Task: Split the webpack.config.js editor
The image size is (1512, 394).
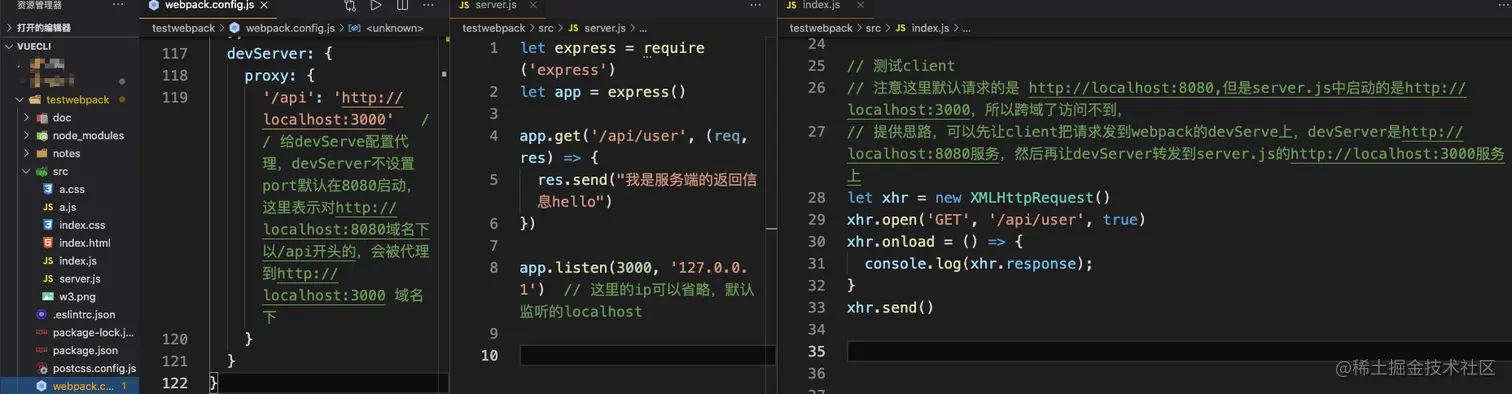Action: click(x=402, y=5)
